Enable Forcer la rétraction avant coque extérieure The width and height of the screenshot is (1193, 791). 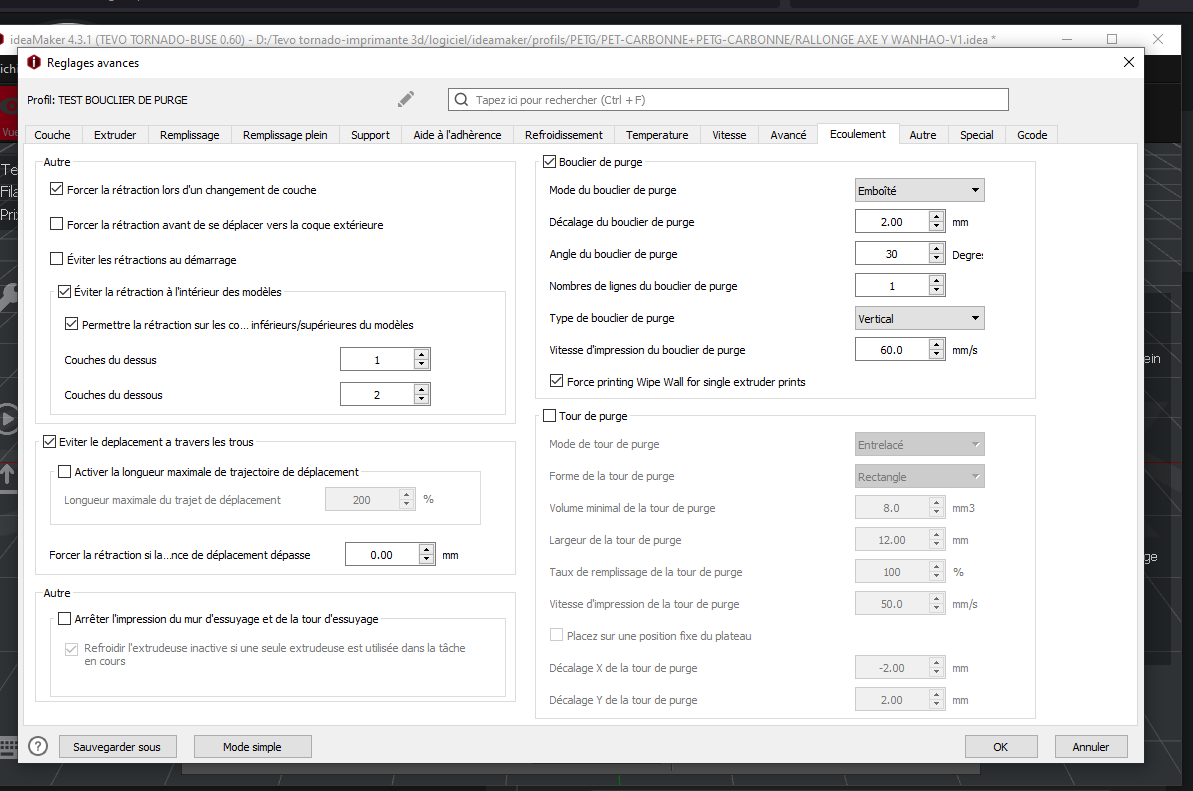pos(56,224)
